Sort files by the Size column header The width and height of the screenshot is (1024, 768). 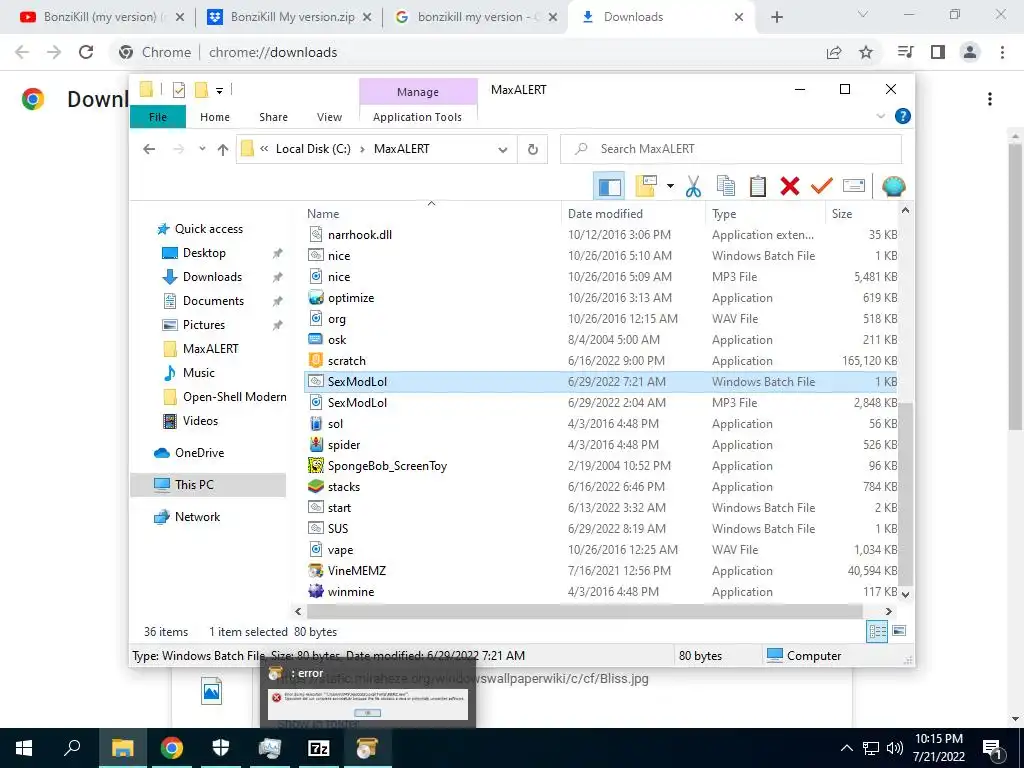[x=842, y=214]
